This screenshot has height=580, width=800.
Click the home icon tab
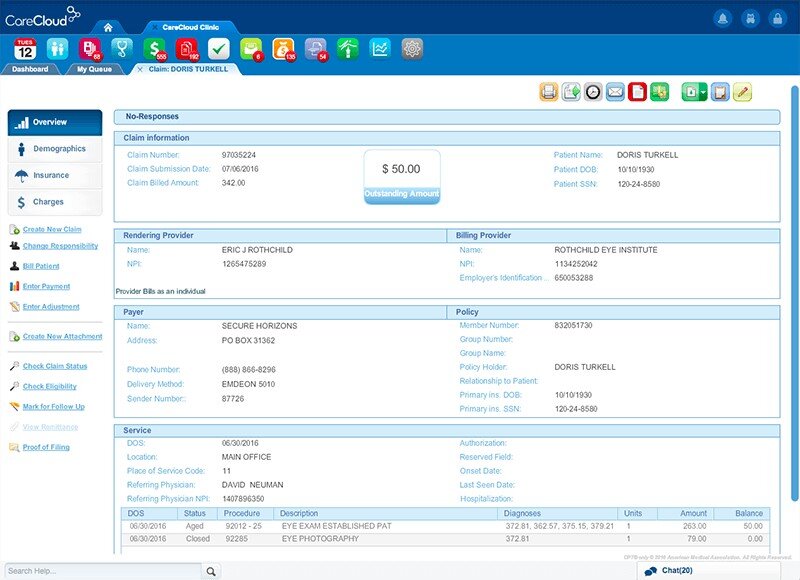(108, 27)
